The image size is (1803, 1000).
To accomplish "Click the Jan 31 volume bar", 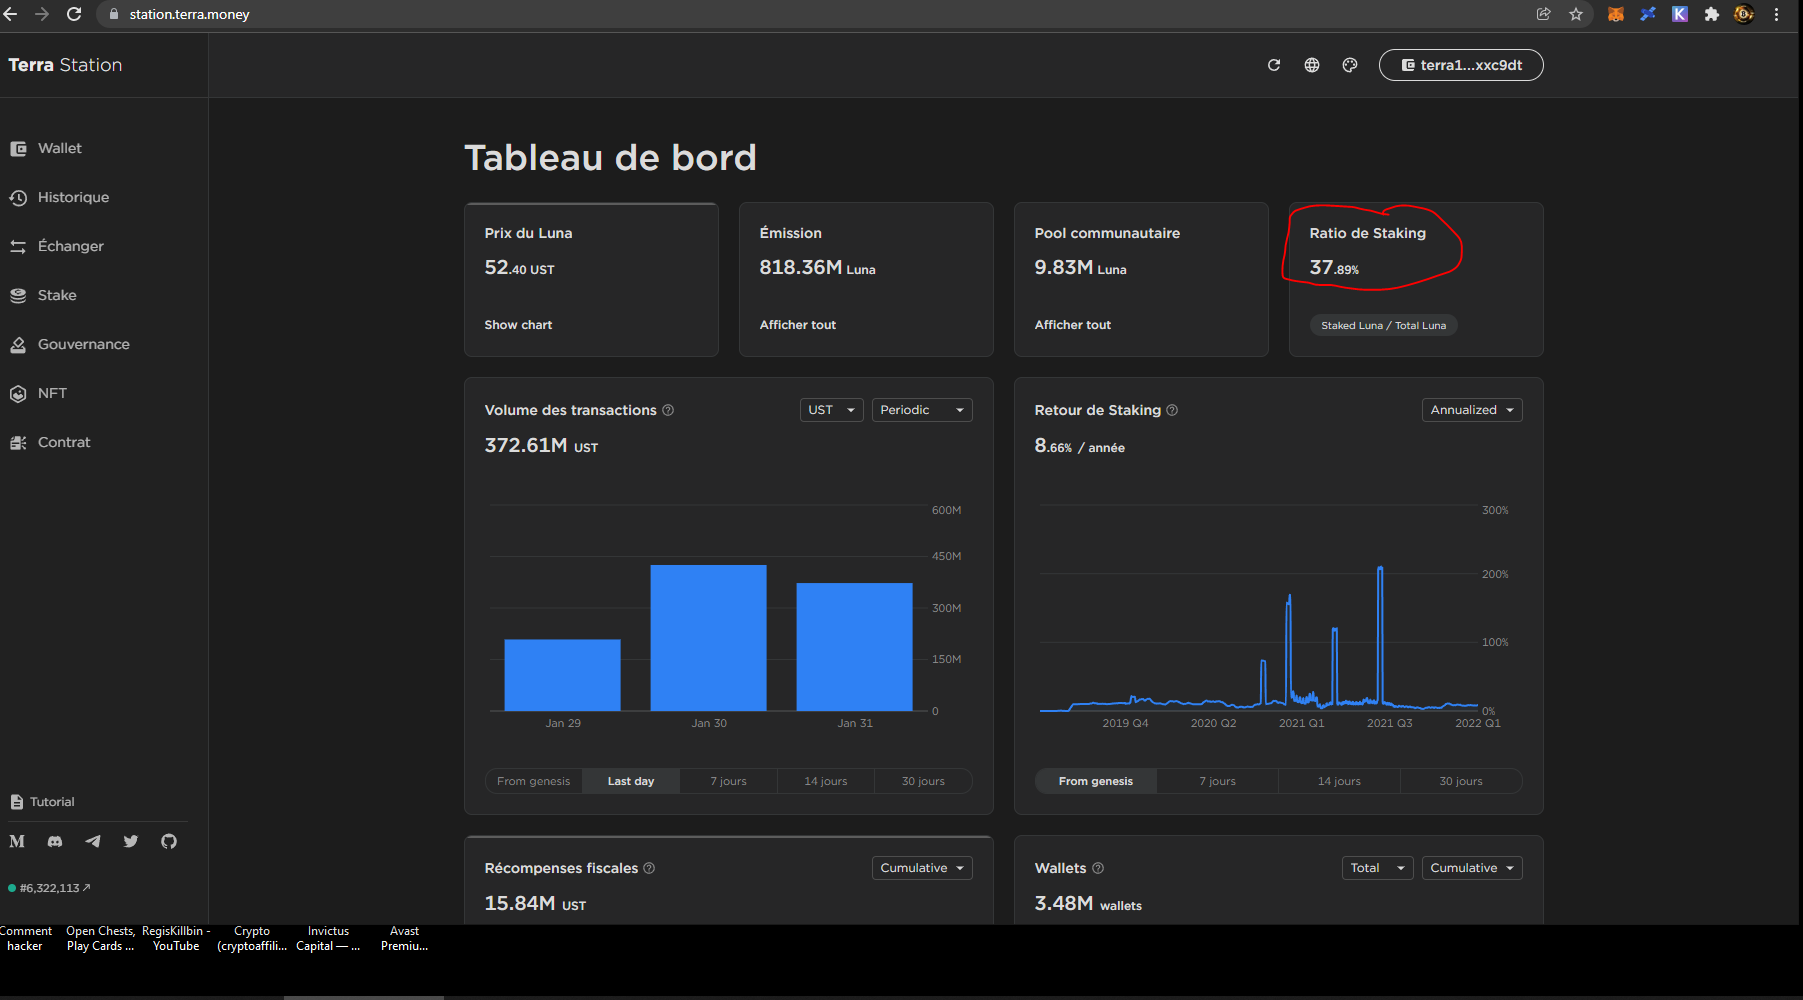I will pyautogui.click(x=855, y=647).
